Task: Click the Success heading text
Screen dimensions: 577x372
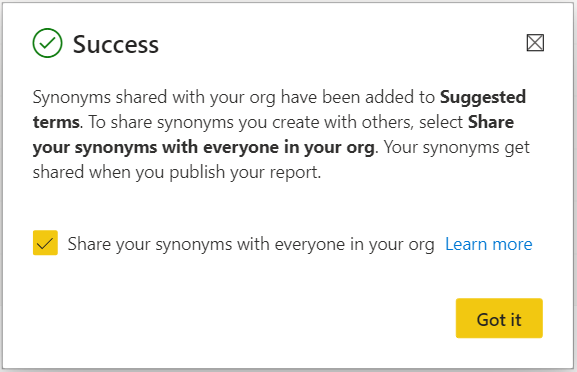Action: [x=116, y=44]
